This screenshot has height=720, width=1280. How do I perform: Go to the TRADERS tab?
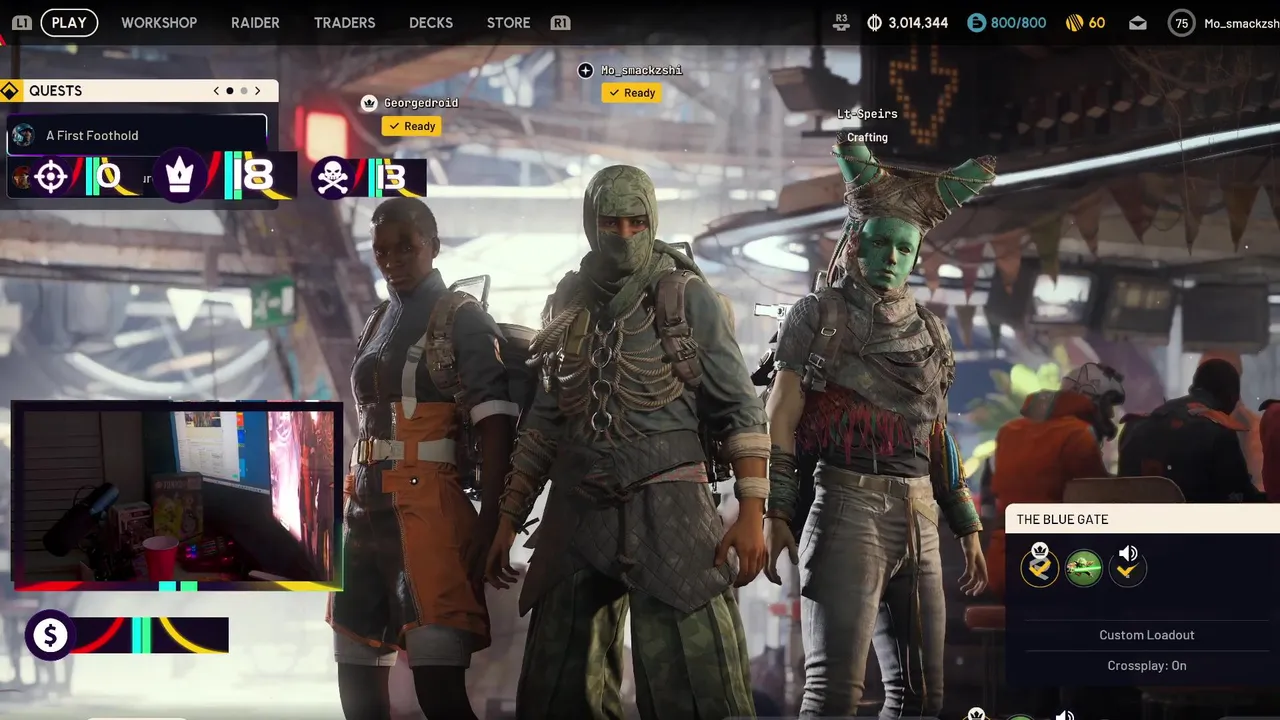click(344, 22)
